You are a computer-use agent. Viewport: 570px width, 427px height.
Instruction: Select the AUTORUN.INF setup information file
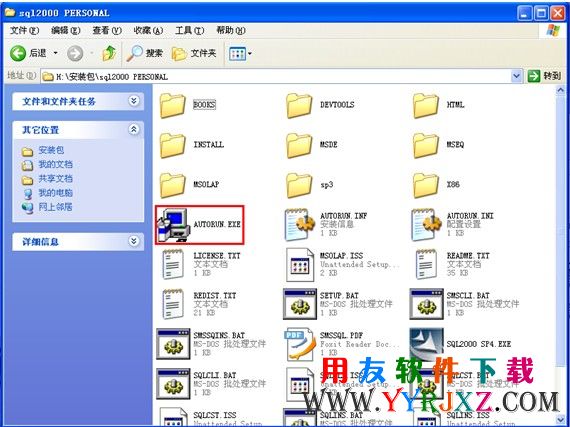[326, 225]
